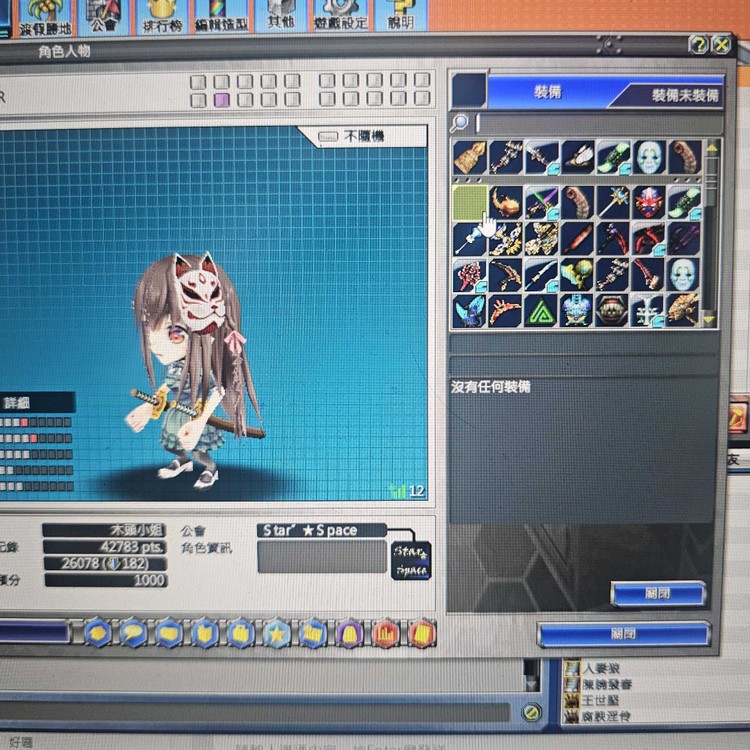
Task: Select the white-blue katana weapon icon
Action: (541, 275)
